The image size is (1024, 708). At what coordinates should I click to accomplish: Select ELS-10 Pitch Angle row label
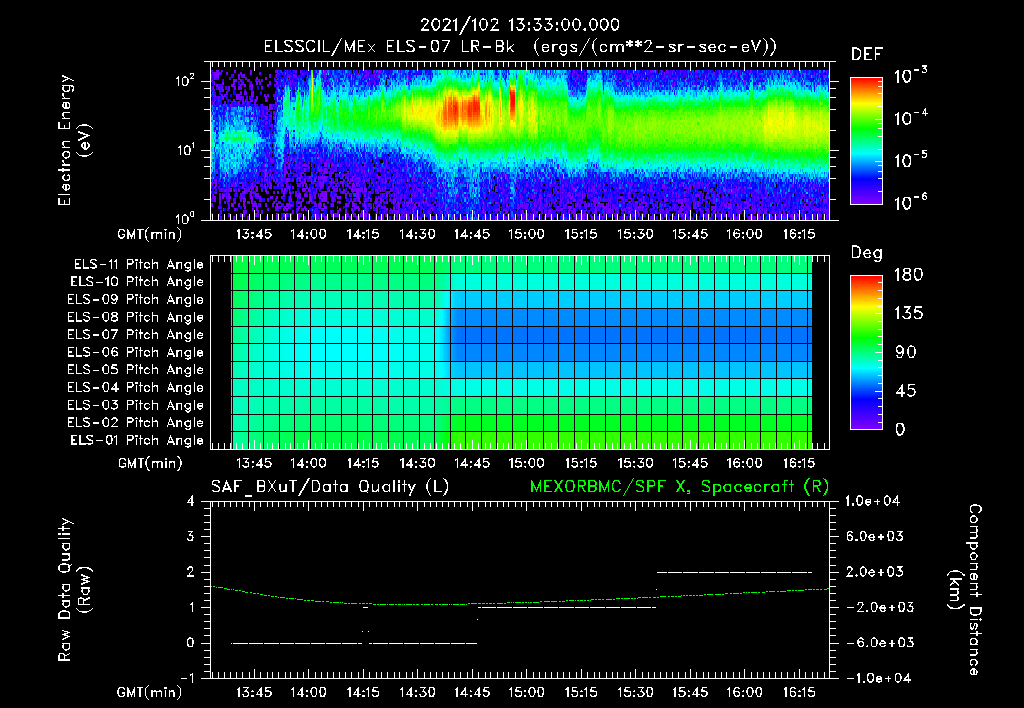coord(137,282)
